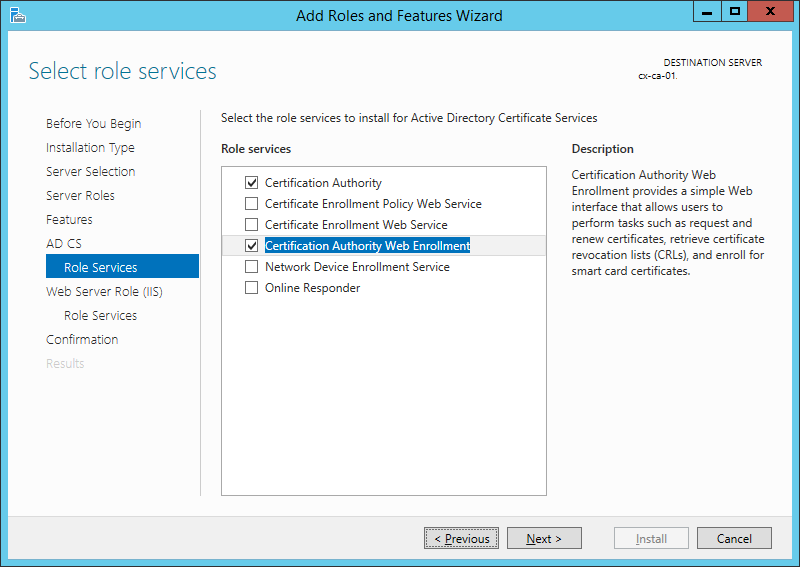Click the Previous button

461,539
